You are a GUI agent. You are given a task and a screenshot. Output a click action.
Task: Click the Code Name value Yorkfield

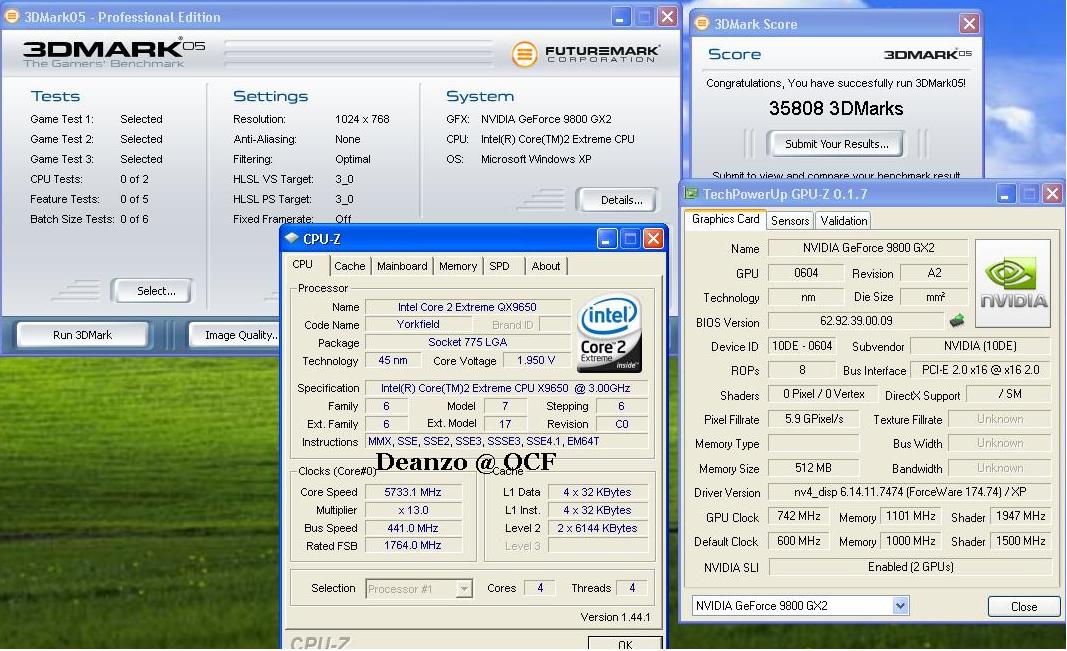pos(418,324)
